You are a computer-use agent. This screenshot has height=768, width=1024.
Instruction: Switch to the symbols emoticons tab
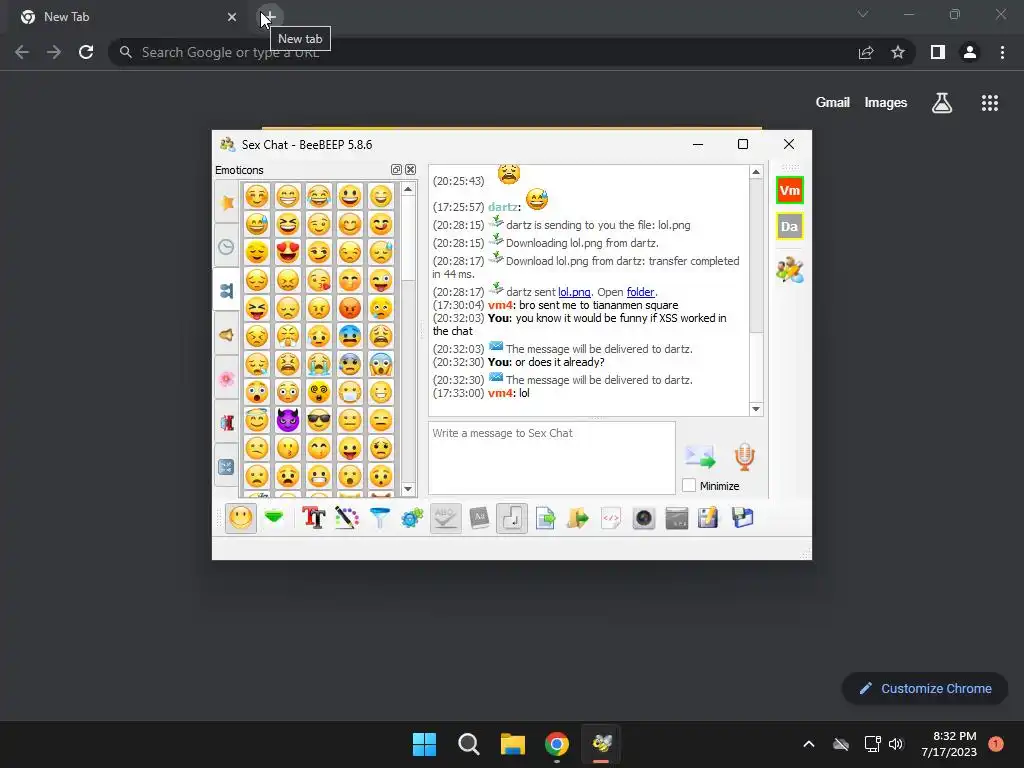(227, 466)
